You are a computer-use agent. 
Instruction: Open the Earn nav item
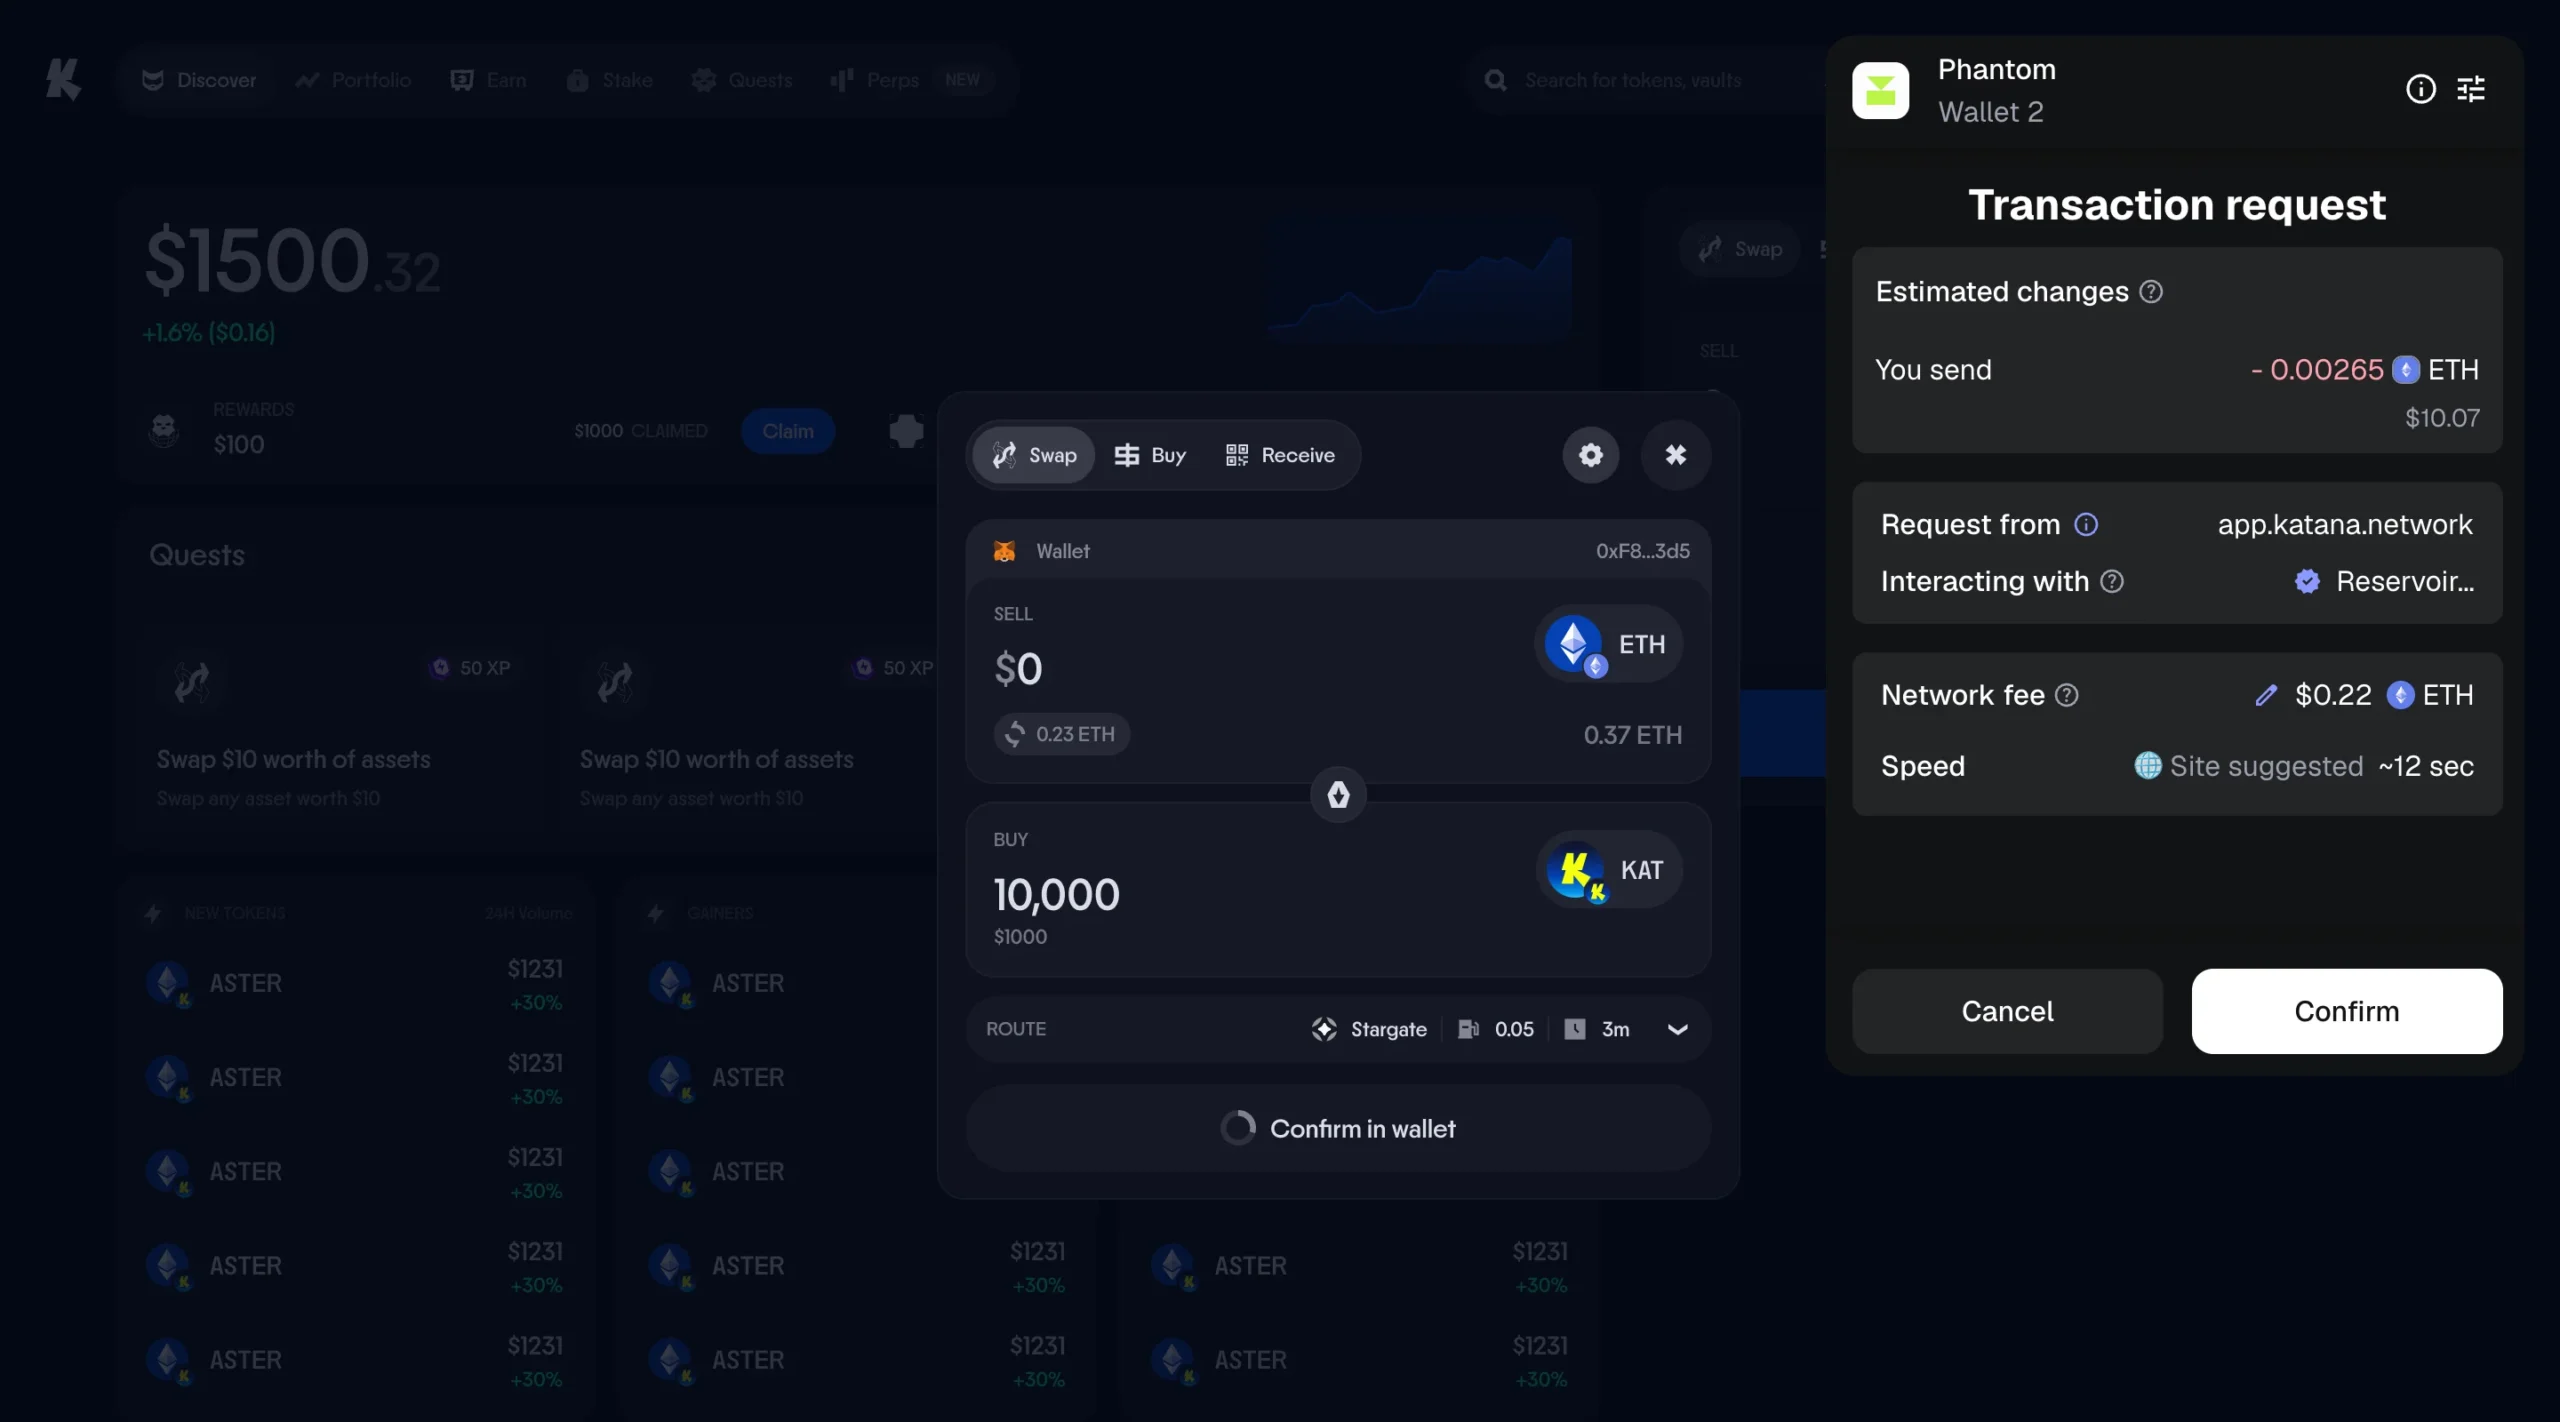pyautogui.click(x=489, y=80)
